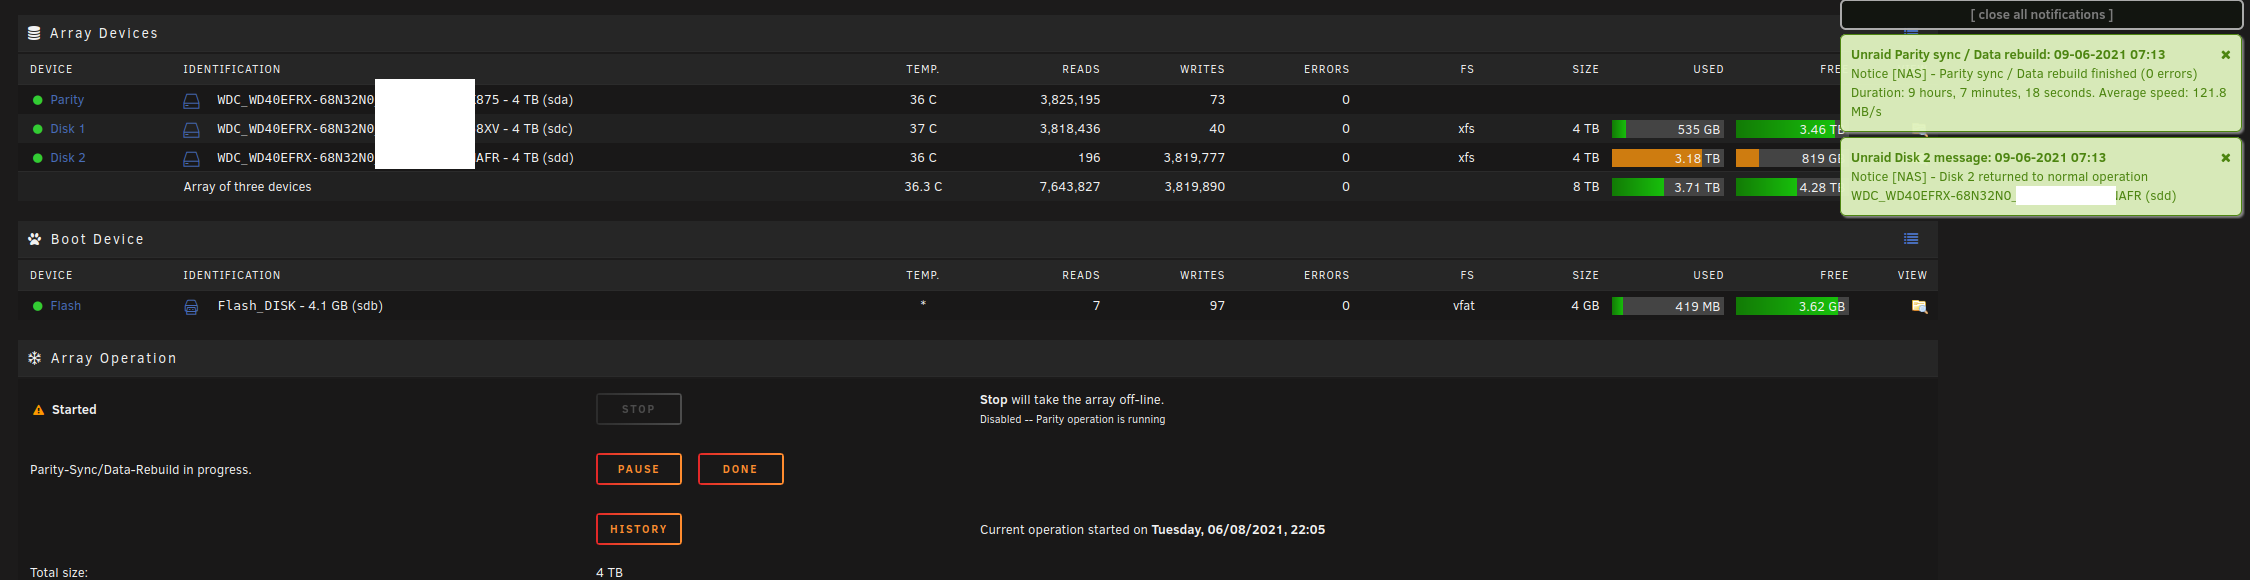The width and height of the screenshot is (2250, 580).
Task: Pause the parity sync operation
Action: [638, 469]
